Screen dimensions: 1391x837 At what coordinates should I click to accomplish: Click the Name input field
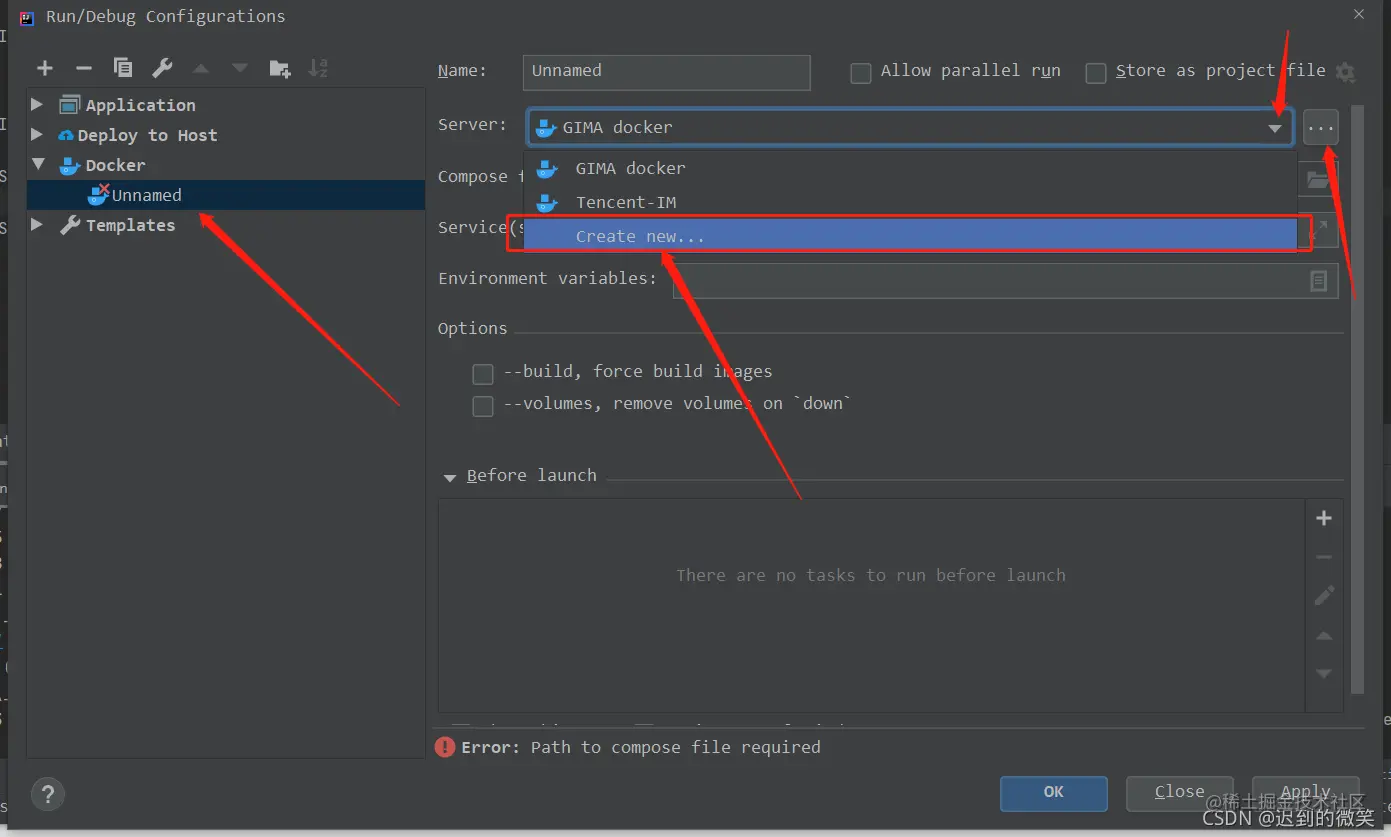[666, 72]
